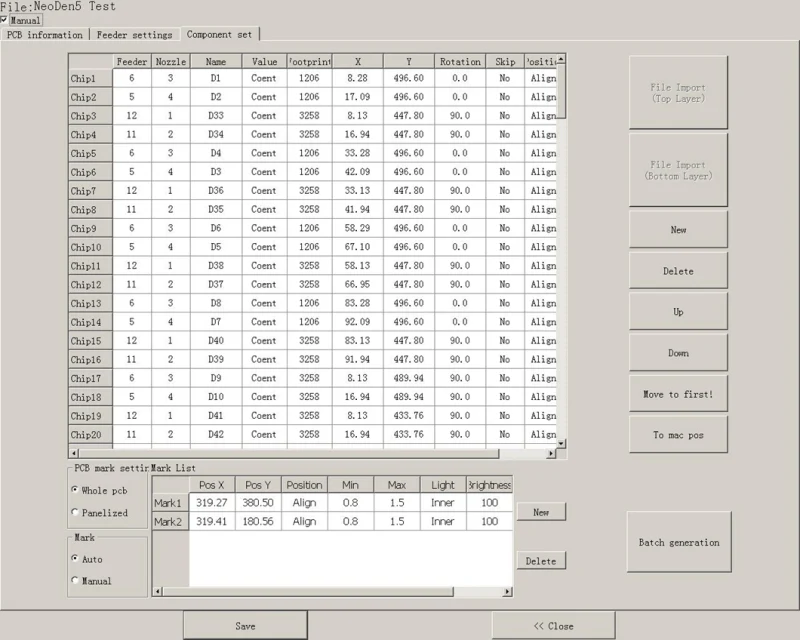Image resolution: width=800 pixels, height=640 pixels.
Task: Click Nozzle value 4 in Chip6 row
Action: pyautogui.click(x=170, y=172)
